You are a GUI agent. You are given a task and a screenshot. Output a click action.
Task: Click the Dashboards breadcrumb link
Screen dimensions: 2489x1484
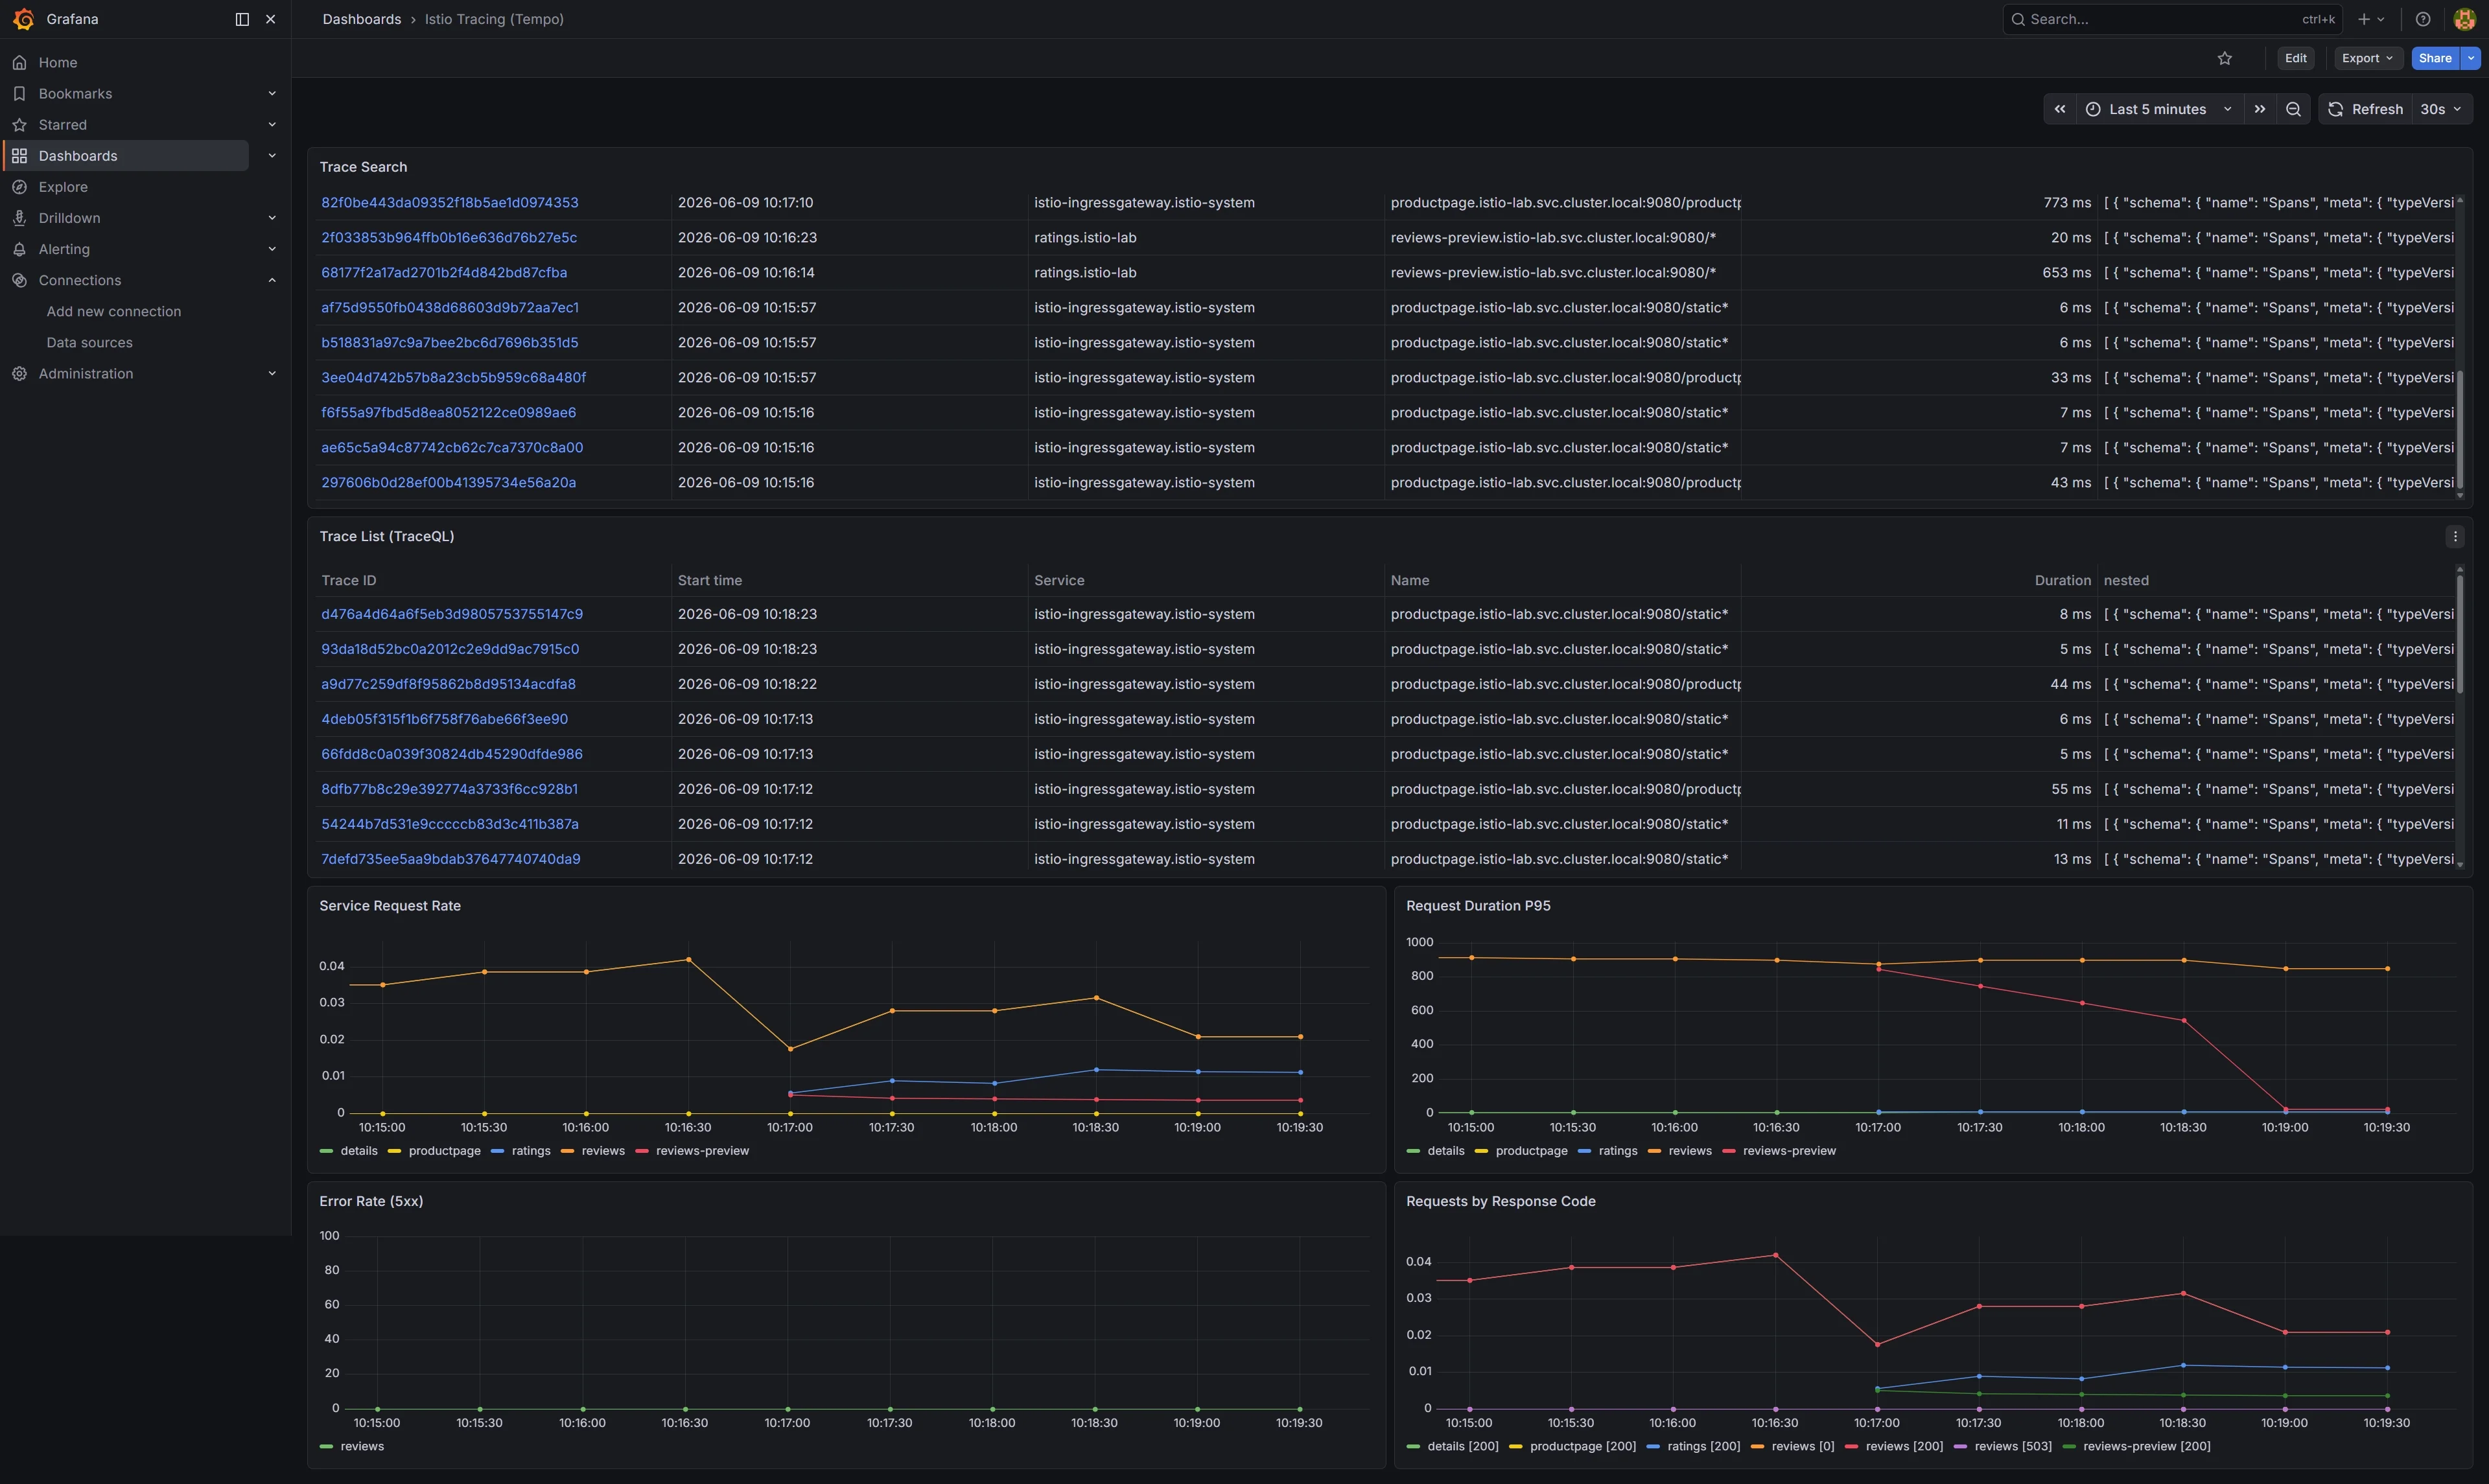(361, 19)
